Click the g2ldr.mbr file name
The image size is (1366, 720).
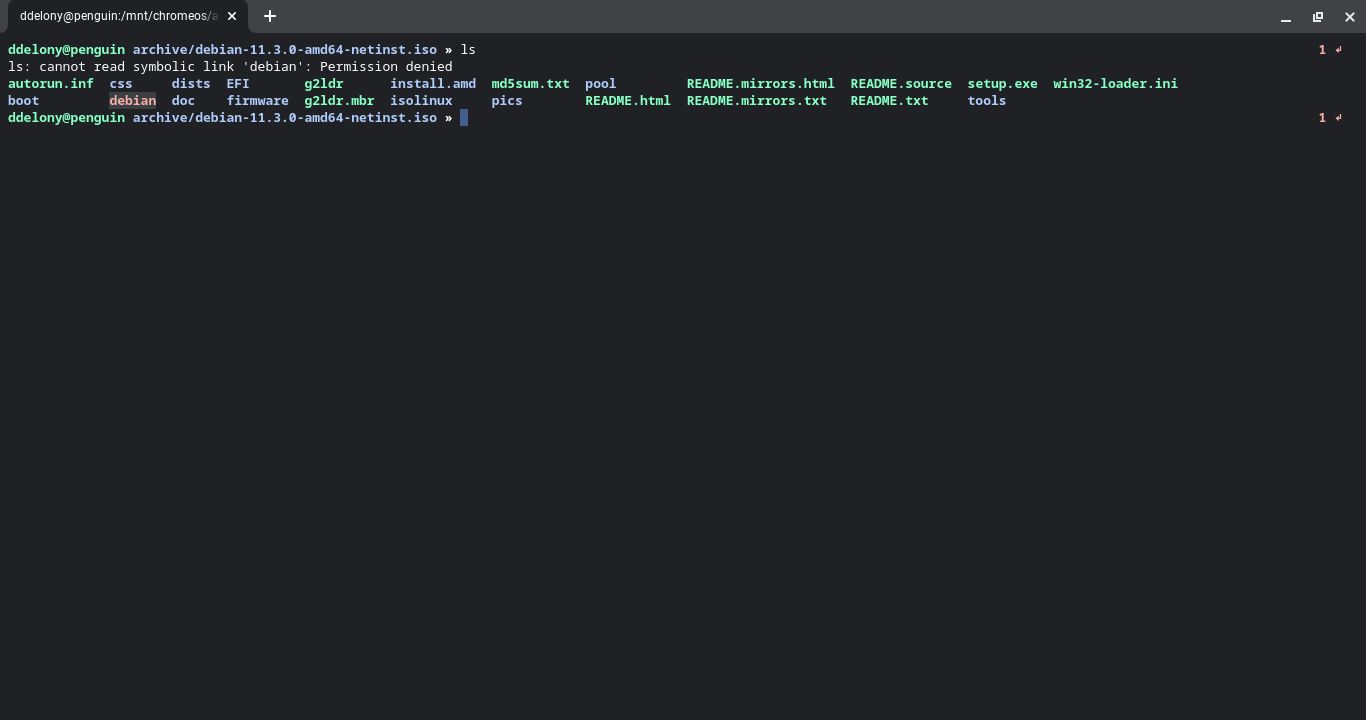pyautogui.click(x=339, y=101)
